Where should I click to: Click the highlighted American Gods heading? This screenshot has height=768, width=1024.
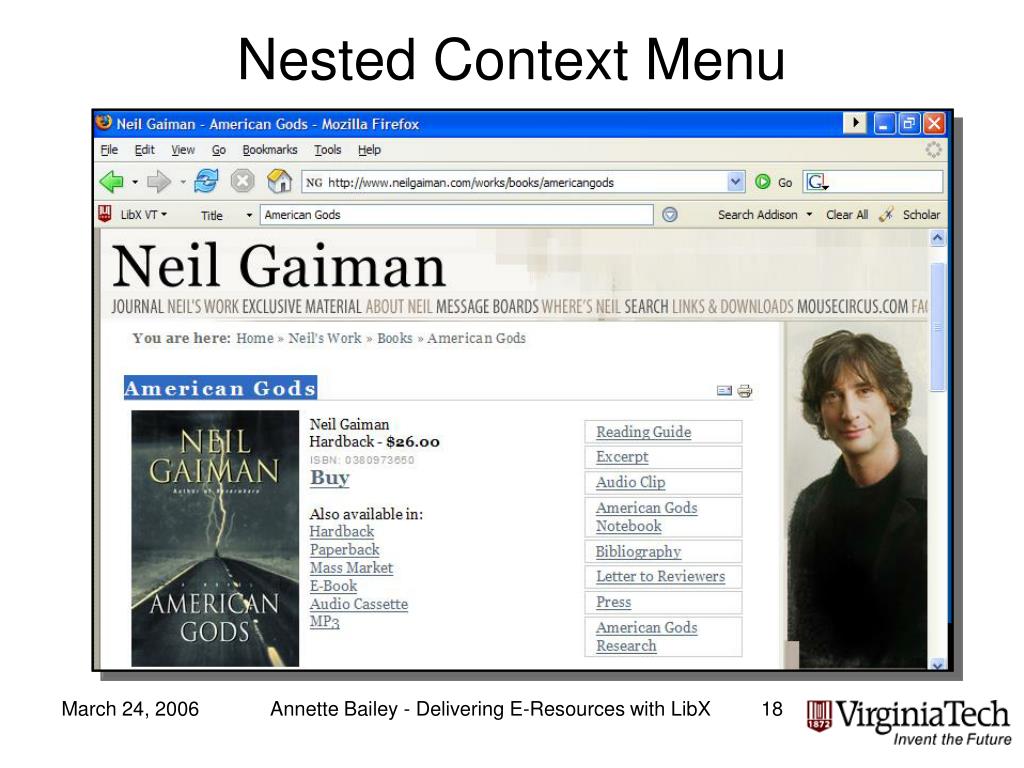[x=220, y=388]
